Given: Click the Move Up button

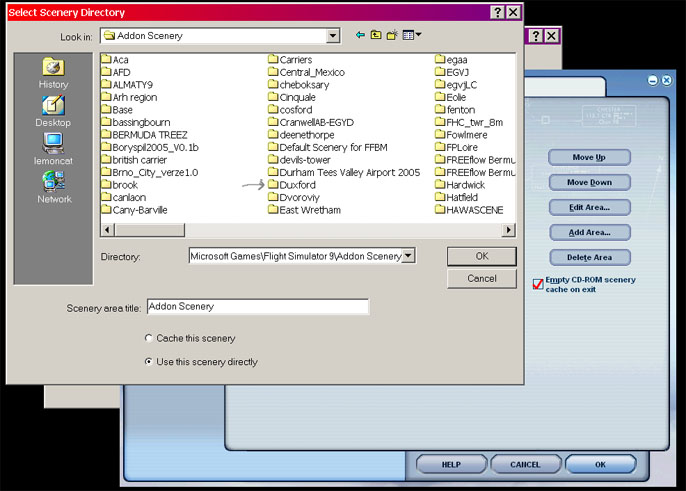Looking at the screenshot, I should 589,157.
